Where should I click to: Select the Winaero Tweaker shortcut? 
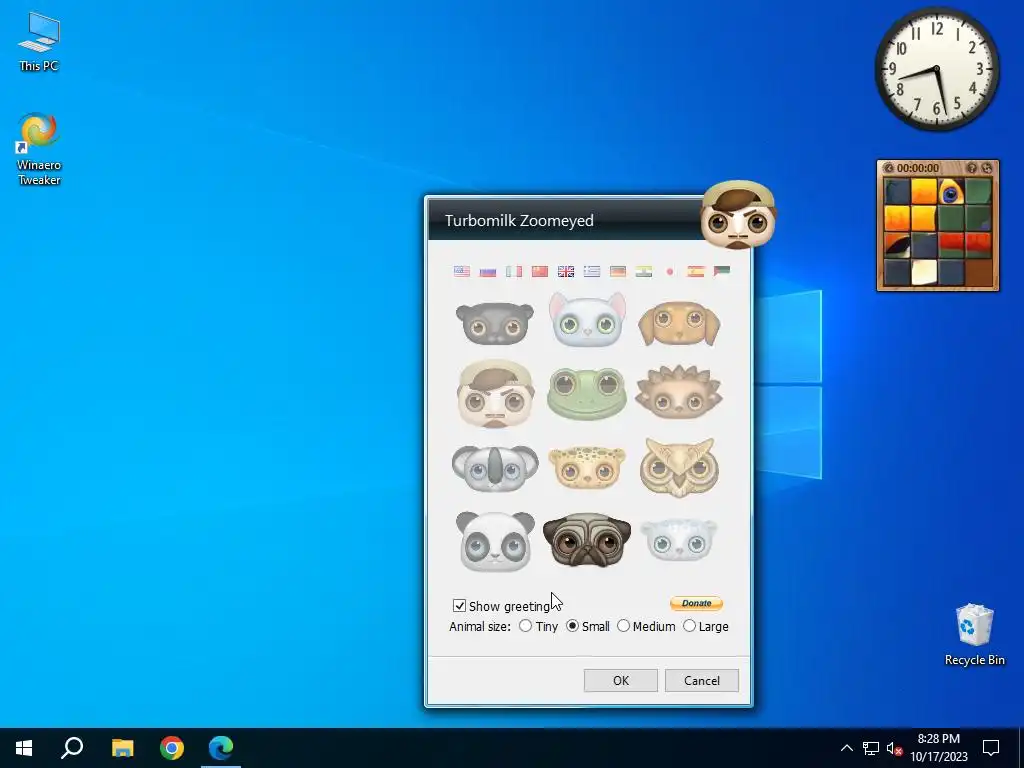pyautogui.click(x=39, y=150)
